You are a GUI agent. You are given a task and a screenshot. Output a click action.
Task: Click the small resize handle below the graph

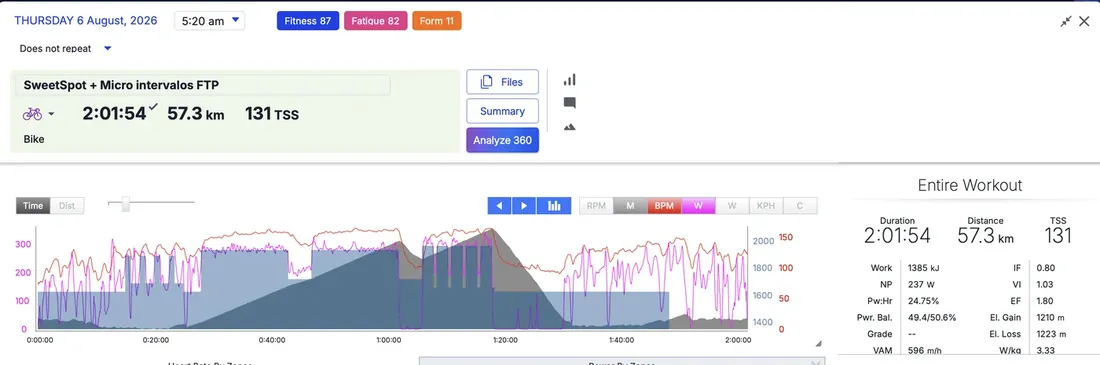point(818,344)
